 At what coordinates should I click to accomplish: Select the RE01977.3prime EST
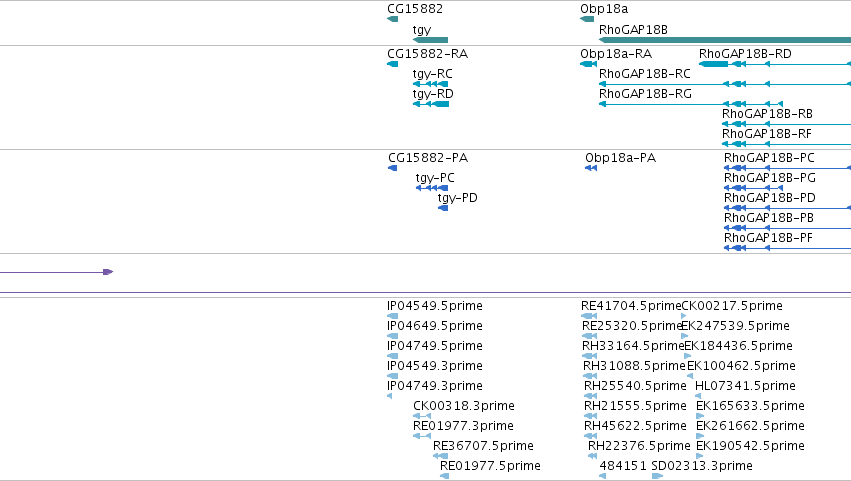(422, 436)
